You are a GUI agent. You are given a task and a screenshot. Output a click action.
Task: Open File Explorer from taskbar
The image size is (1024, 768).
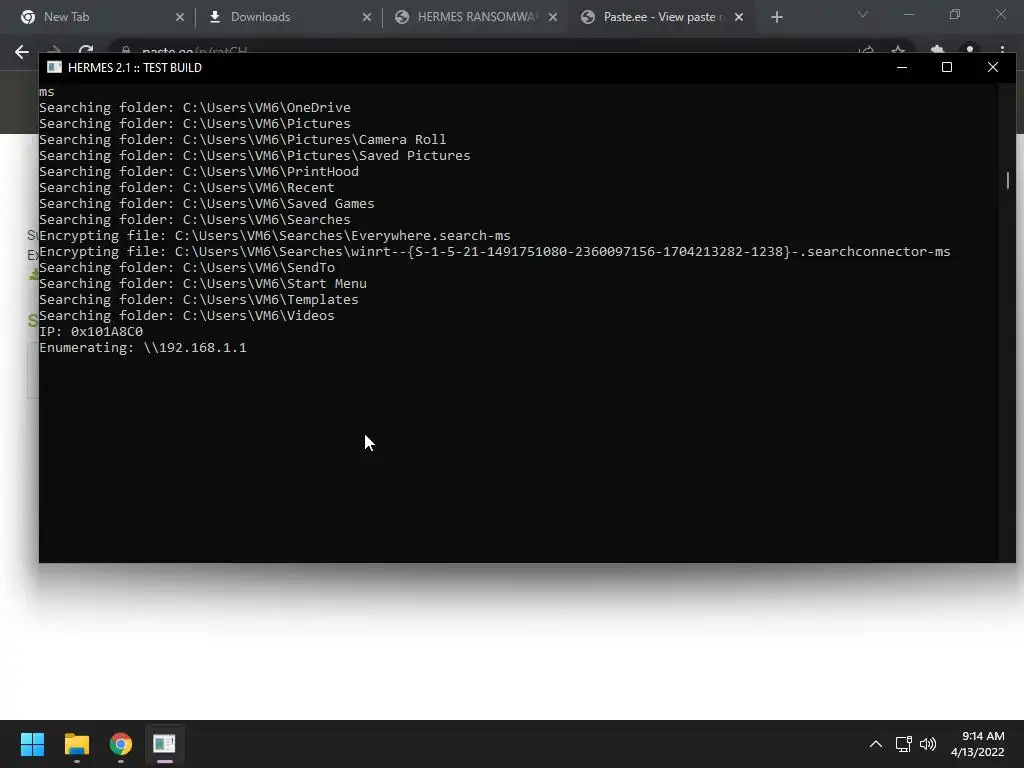pyautogui.click(x=76, y=744)
